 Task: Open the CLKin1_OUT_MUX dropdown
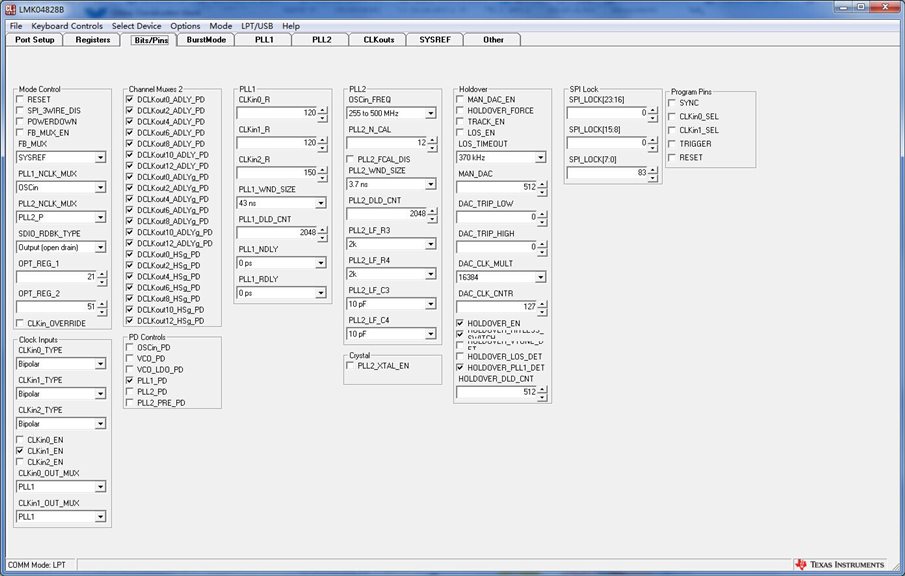tap(61, 517)
